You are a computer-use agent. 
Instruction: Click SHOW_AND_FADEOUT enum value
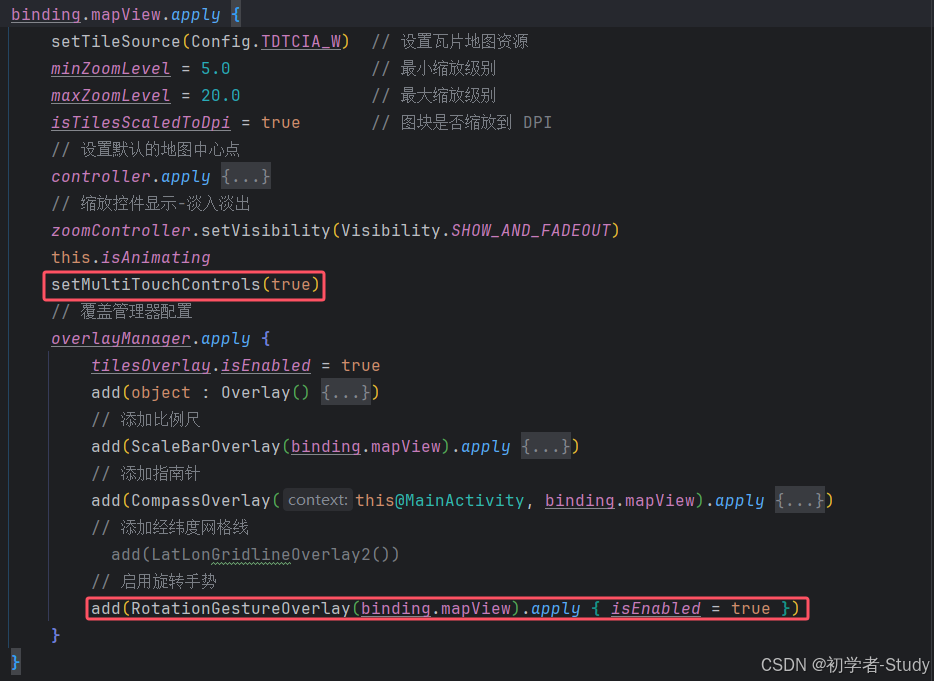coord(531,231)
